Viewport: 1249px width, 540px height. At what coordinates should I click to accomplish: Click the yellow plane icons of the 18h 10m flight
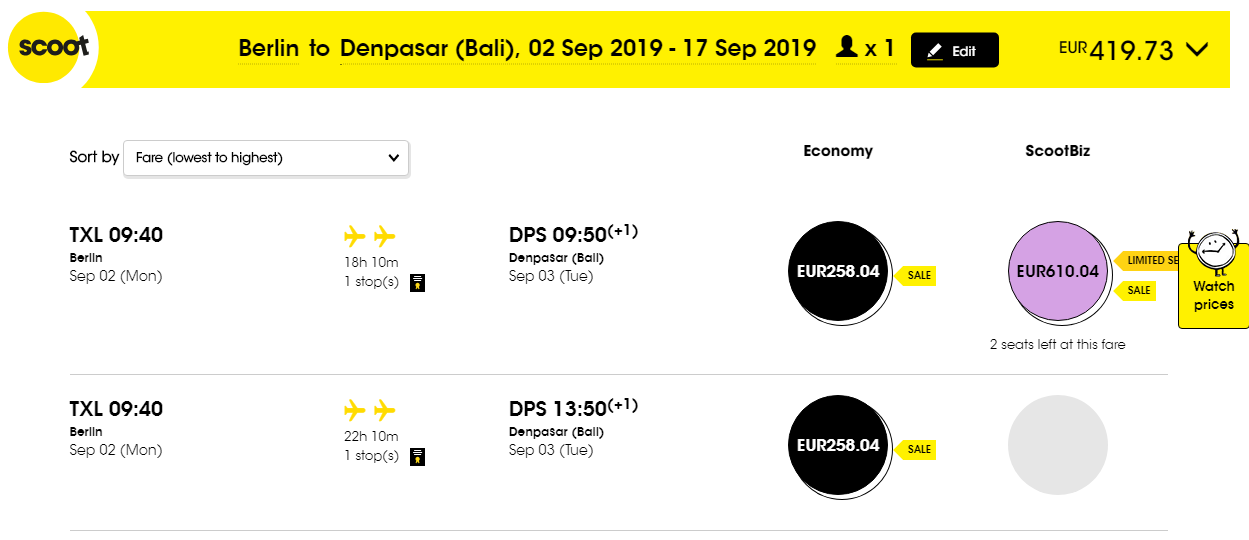370,236
